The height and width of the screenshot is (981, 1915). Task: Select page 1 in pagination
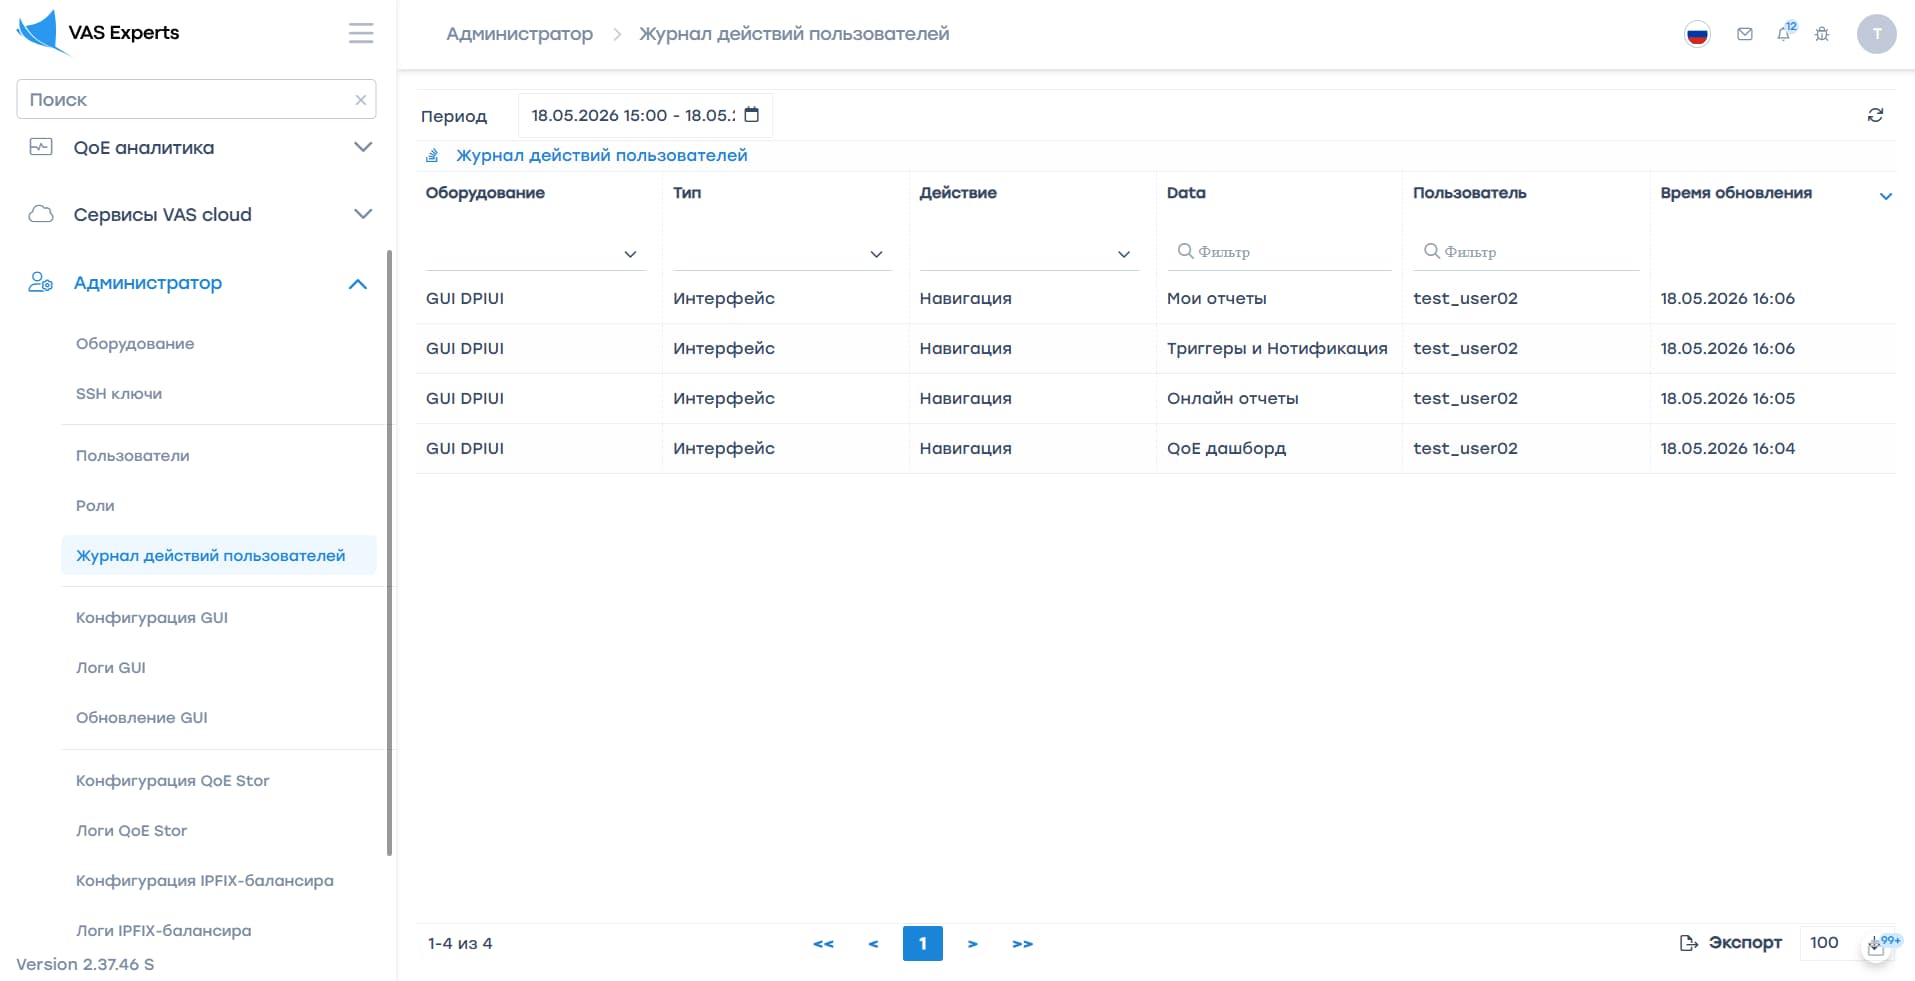pyautogui.click(x=922, y=943)
